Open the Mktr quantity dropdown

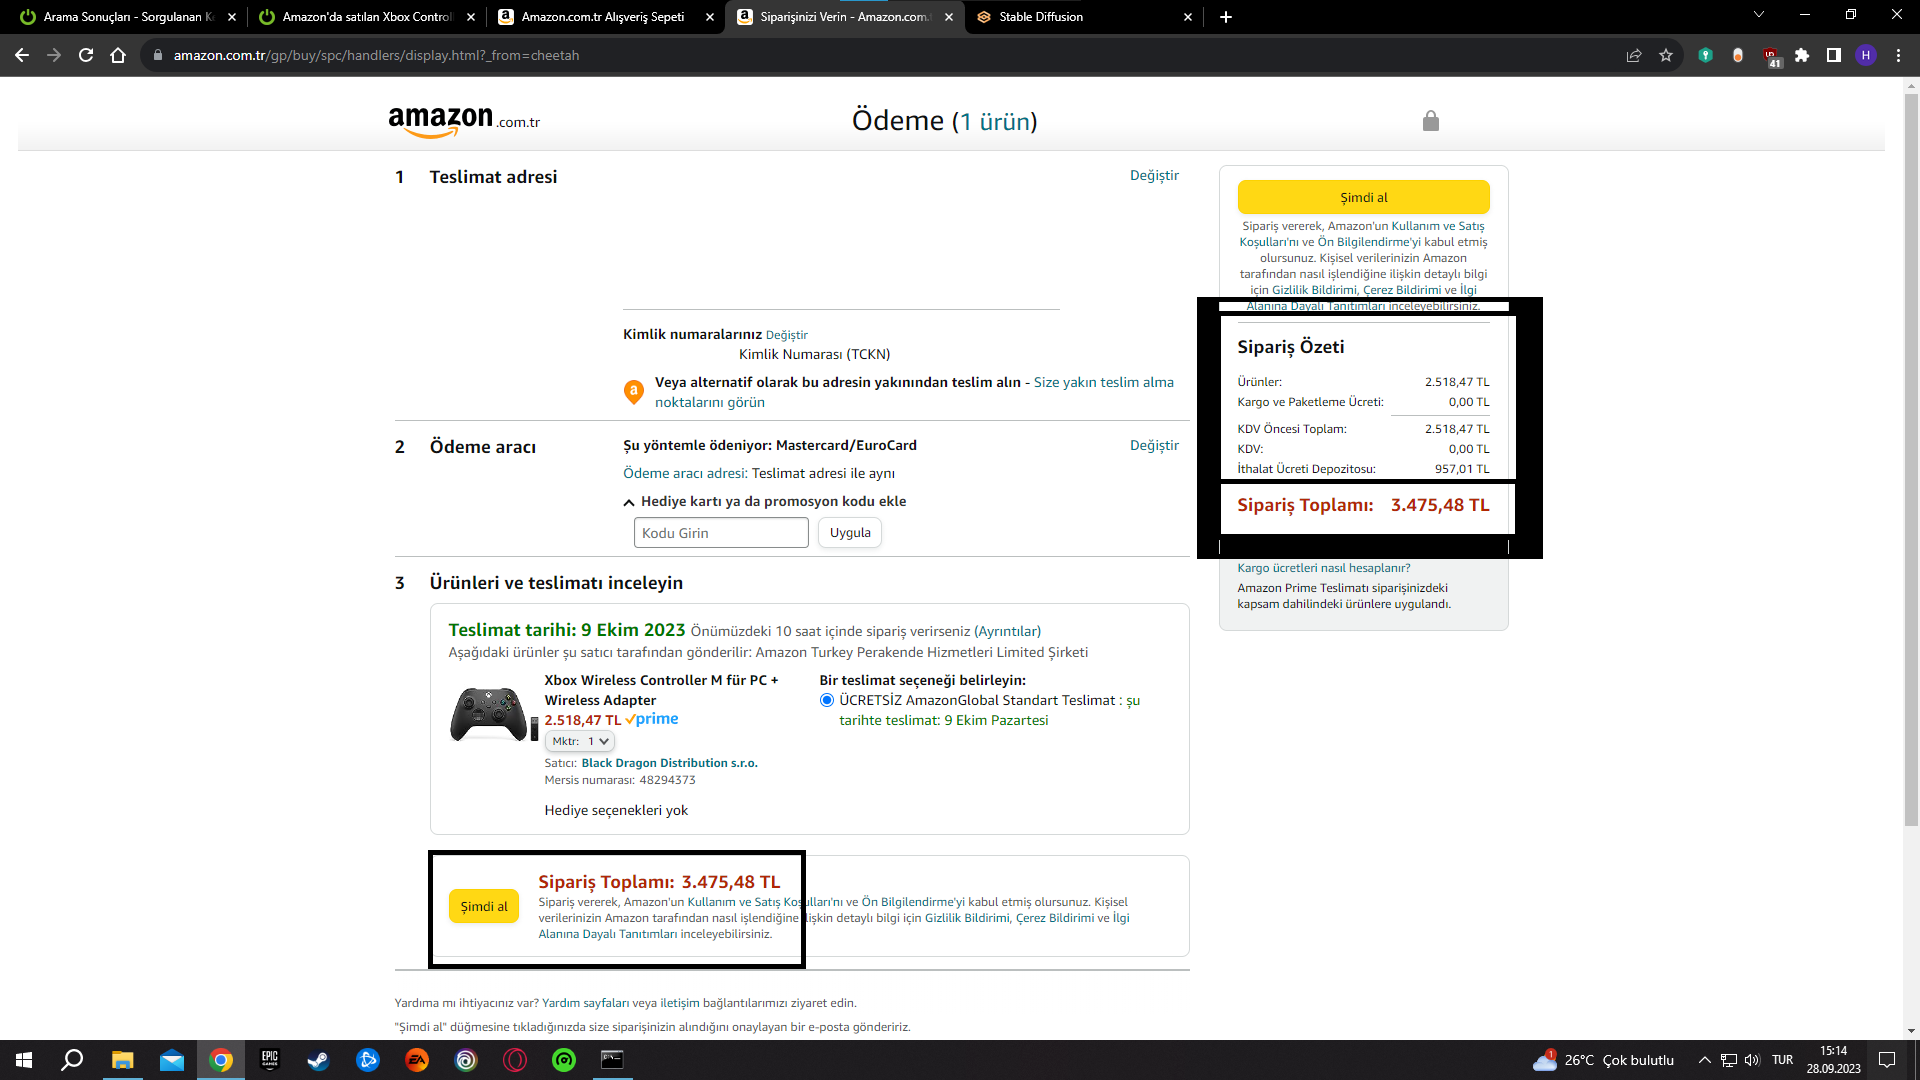[x=580, y=741]
